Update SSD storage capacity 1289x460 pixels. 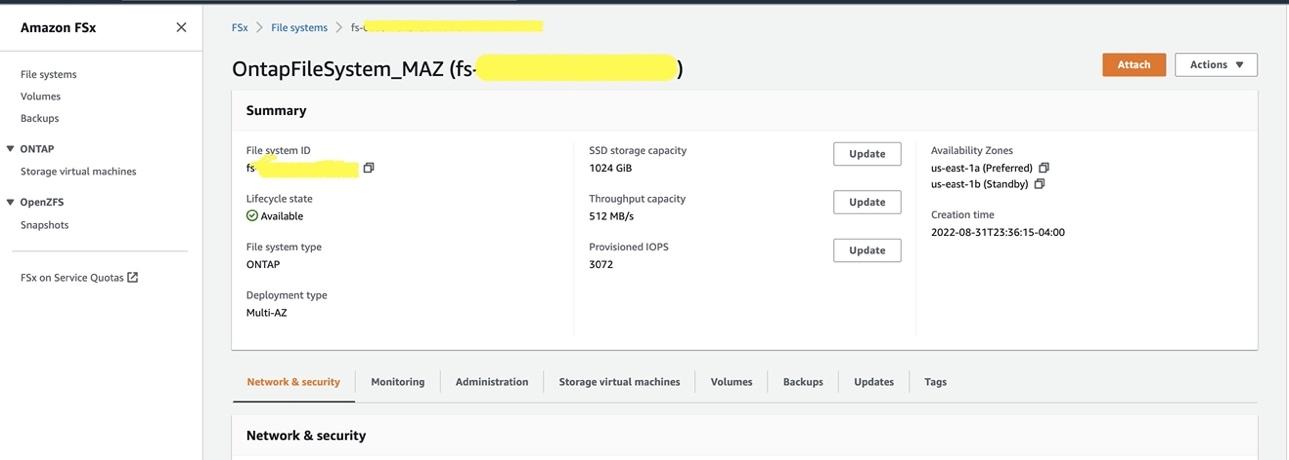[x=867, y=154]
